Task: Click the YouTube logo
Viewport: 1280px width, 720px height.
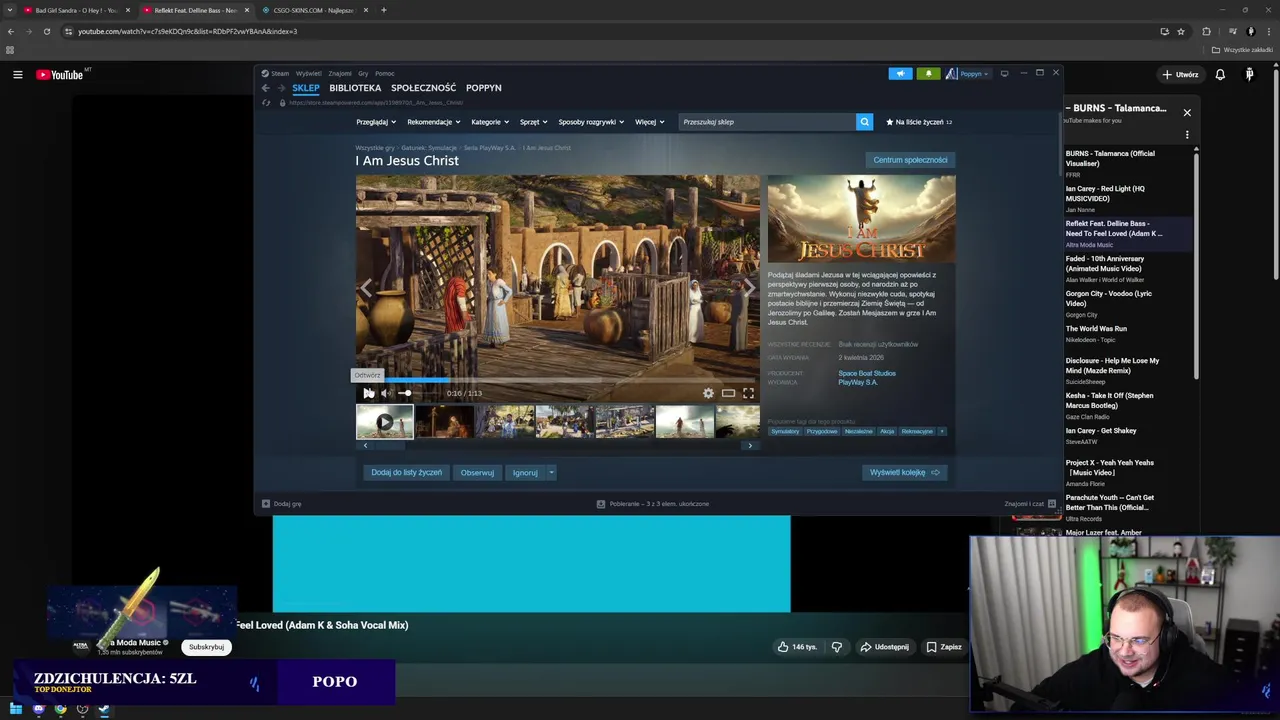Action: point(60,75)
